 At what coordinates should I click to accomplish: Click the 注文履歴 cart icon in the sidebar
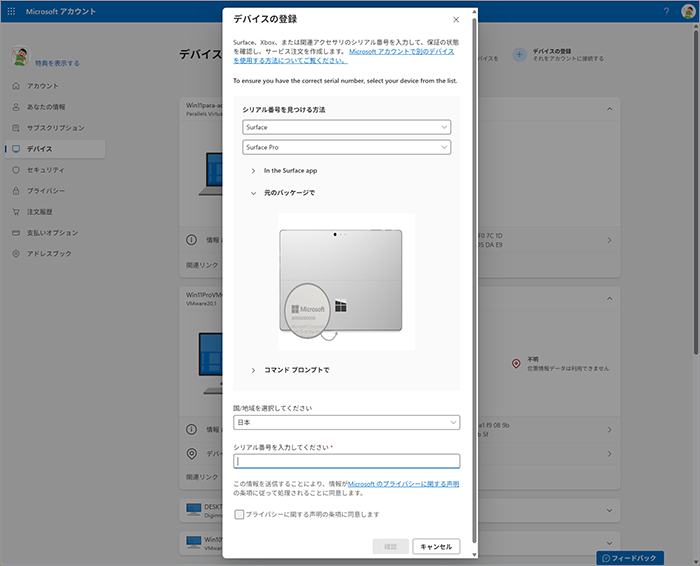pos(16,212)
